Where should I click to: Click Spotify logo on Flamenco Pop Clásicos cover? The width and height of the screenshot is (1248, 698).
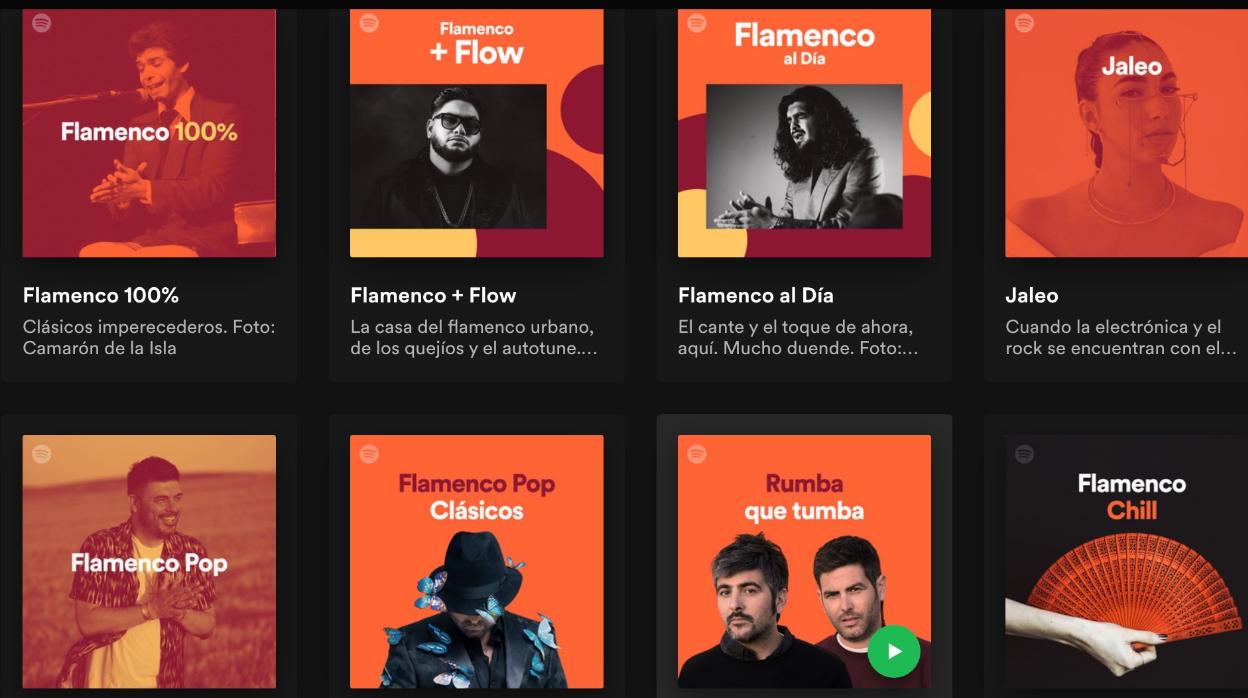[x=369, y=454]
